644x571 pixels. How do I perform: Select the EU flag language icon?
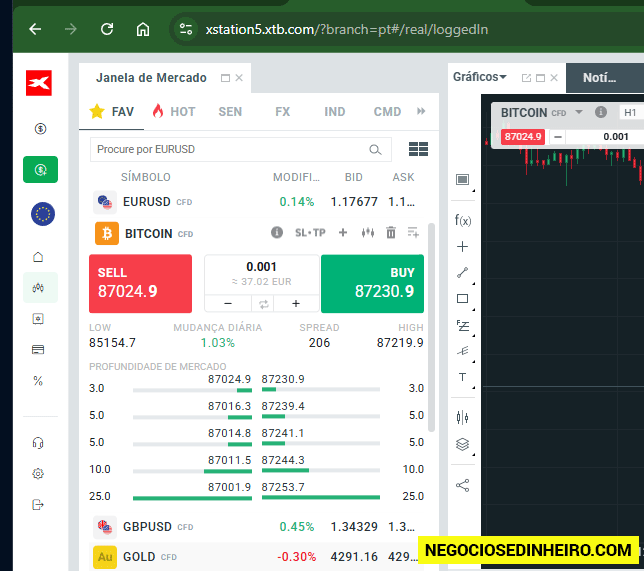(43, 214)
